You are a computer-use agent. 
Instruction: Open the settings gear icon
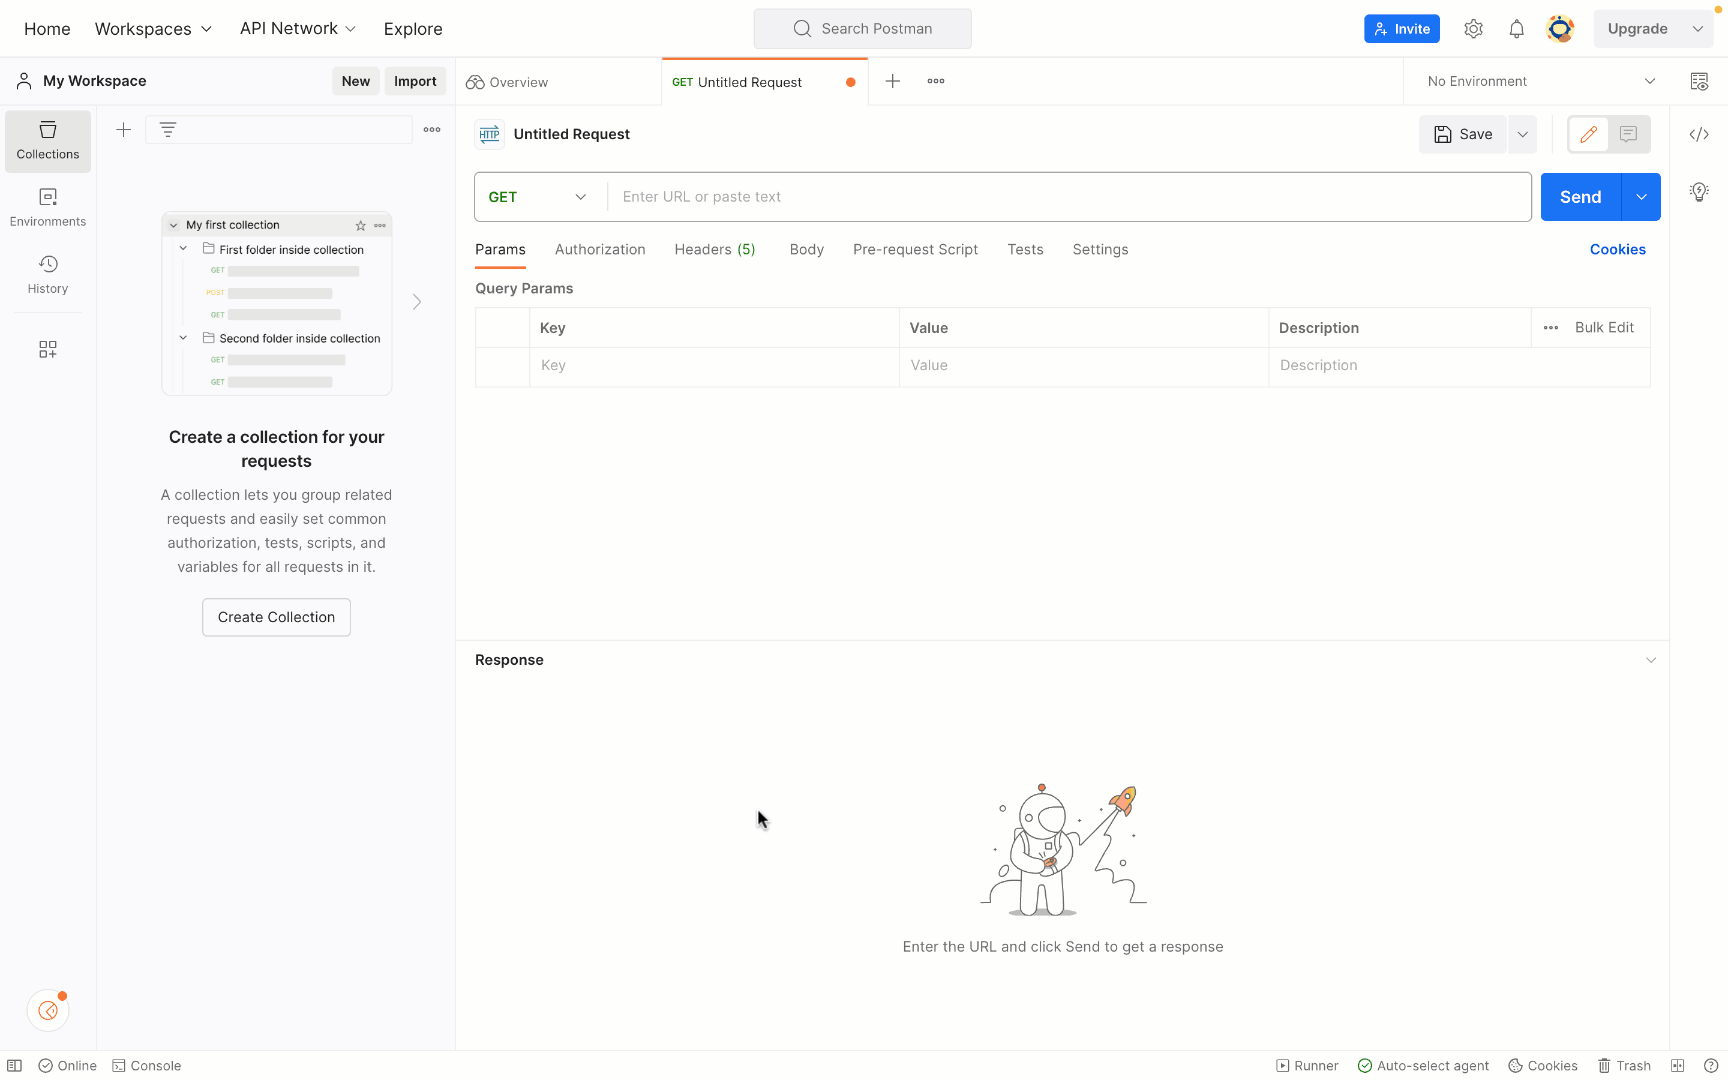tap(1473, 29)
